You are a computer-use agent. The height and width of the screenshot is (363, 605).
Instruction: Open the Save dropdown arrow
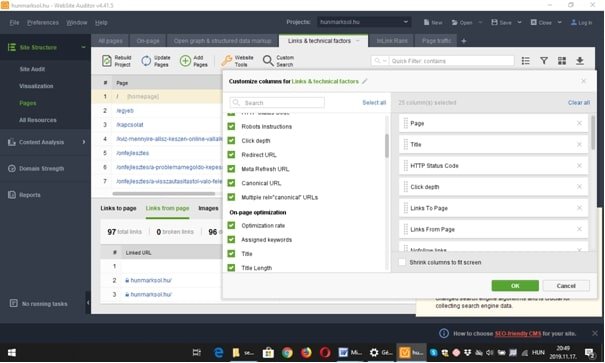tap(519, 22)
